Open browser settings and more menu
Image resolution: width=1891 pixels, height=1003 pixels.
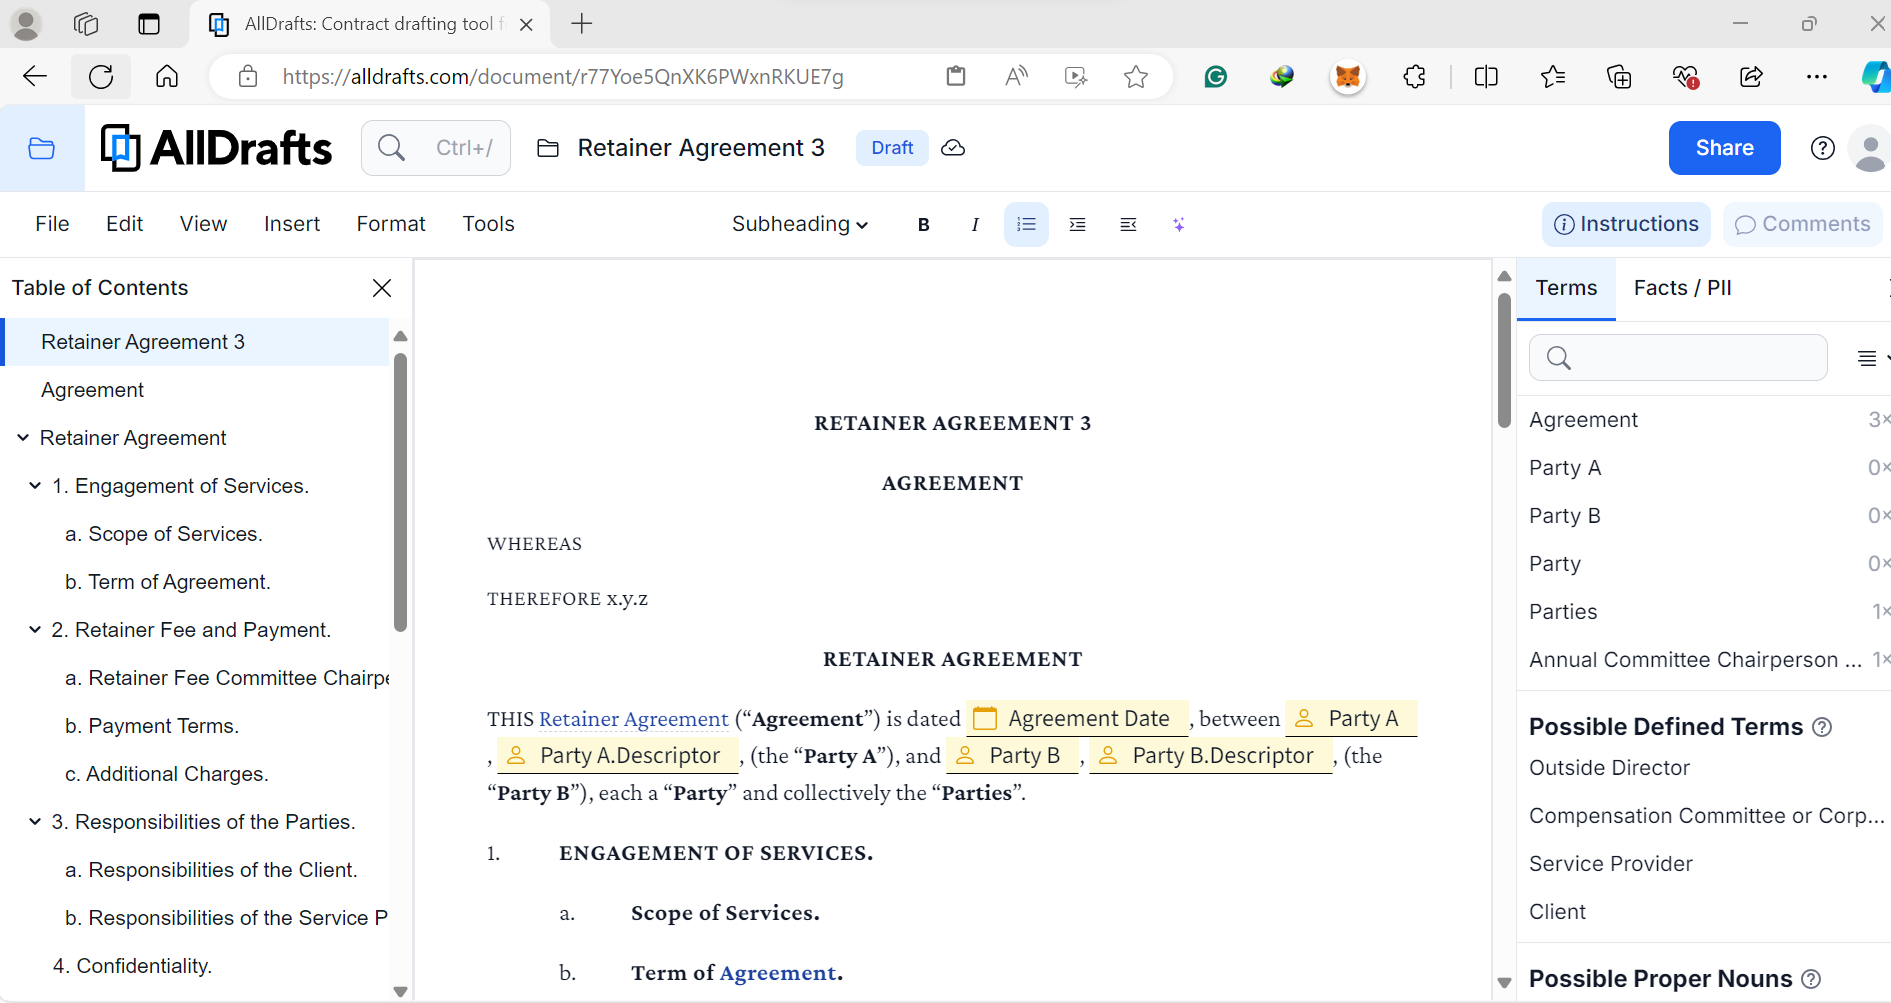1817,77
